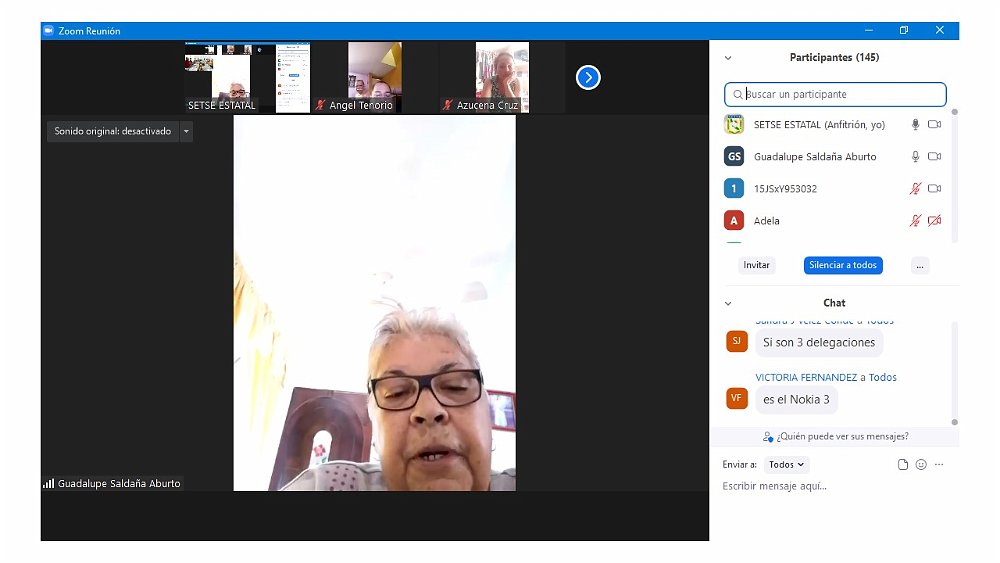1000x563 pixels.
Task: Click the SETSE ESTATAL avatar in participants list
Action: pyautogui.click(x=734, y=125)
